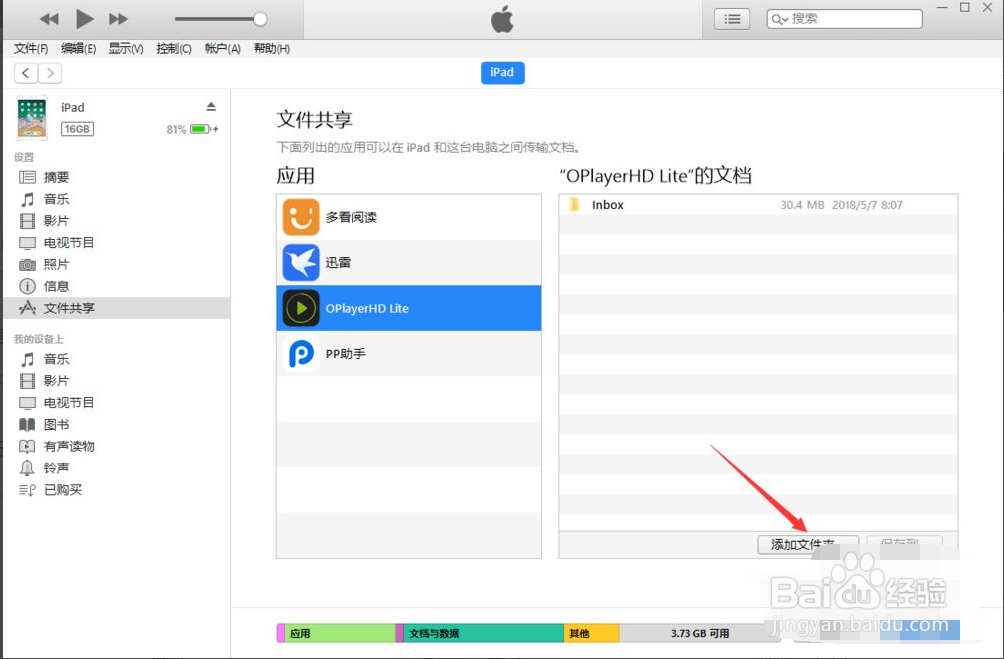Viewport: 1004px width, 659px height.
Task: Open the 文件(F) menu
Action: [x=31, y=49]
